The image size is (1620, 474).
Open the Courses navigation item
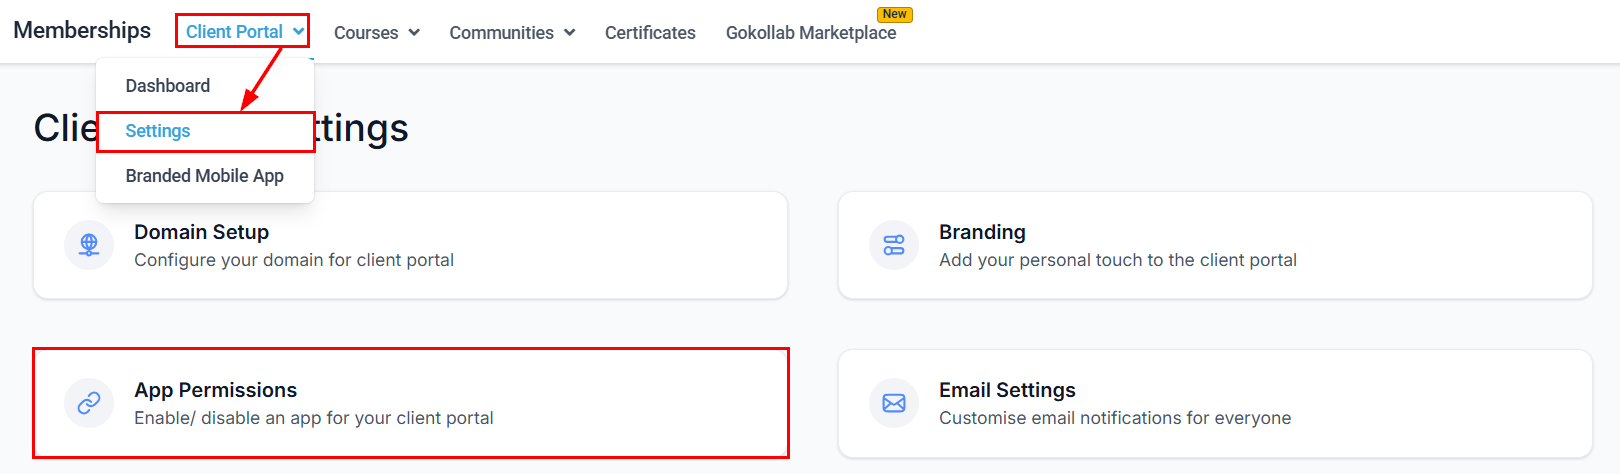pyautogui.click(x=366, y=33)
